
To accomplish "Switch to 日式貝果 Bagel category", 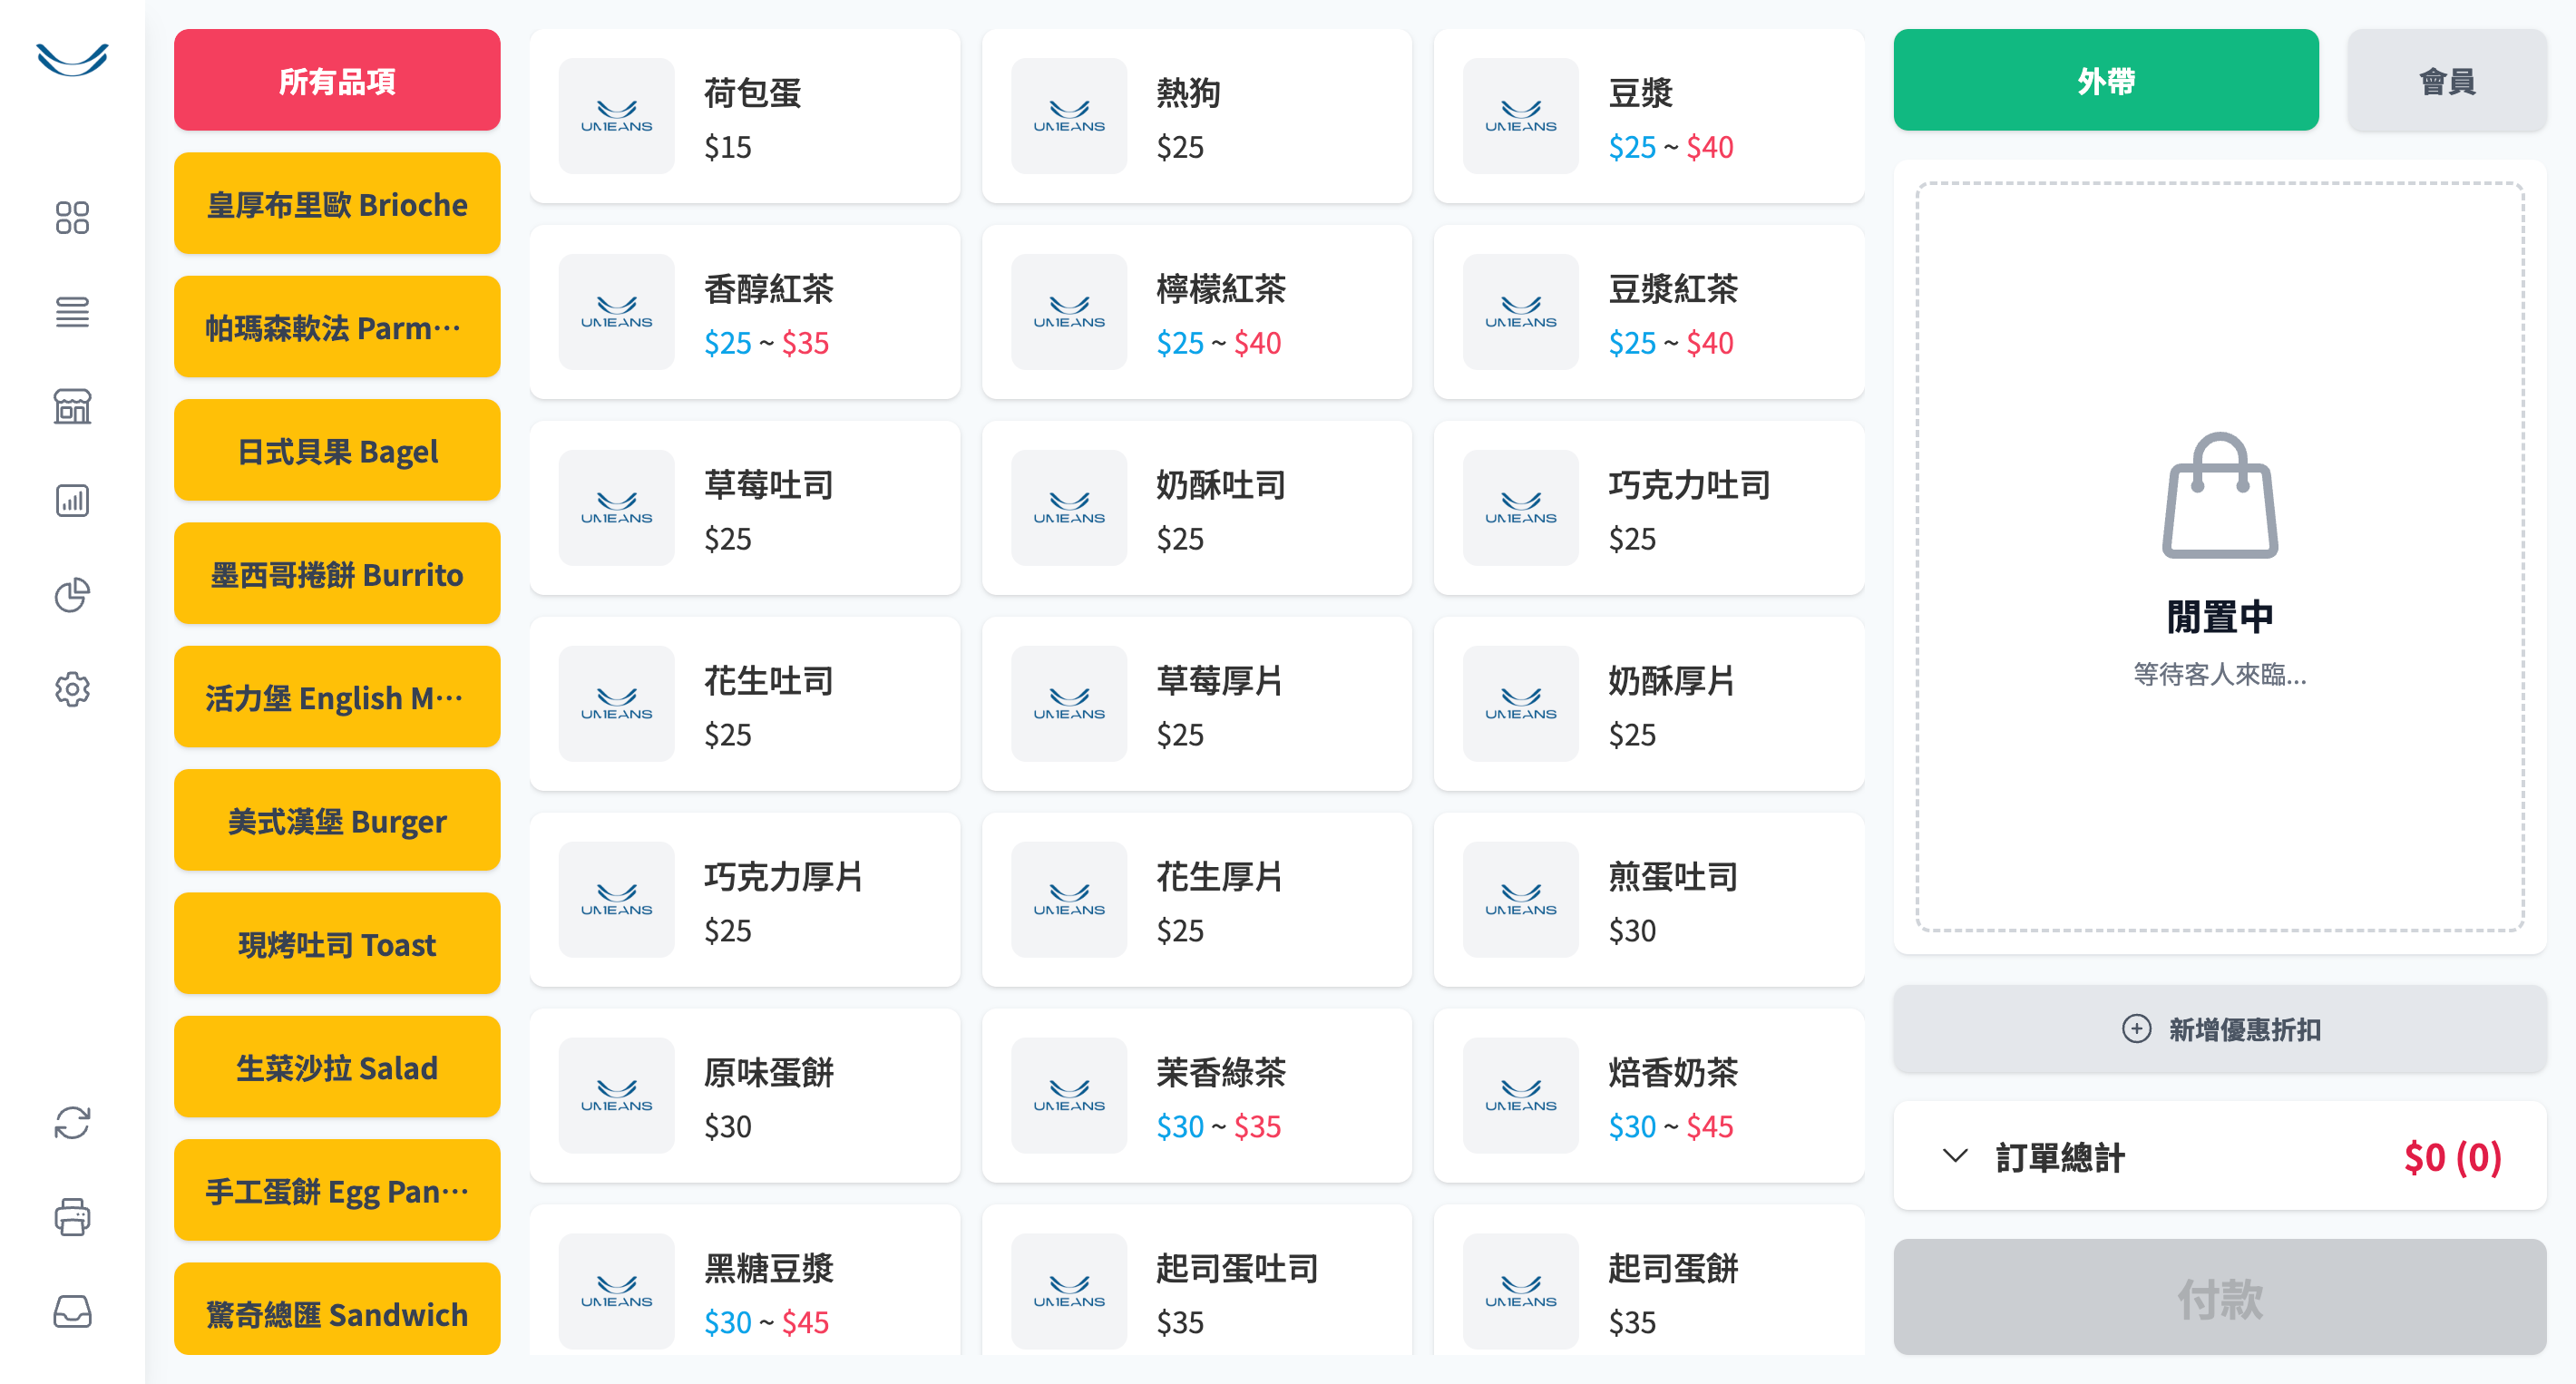I will pos(337,451).
